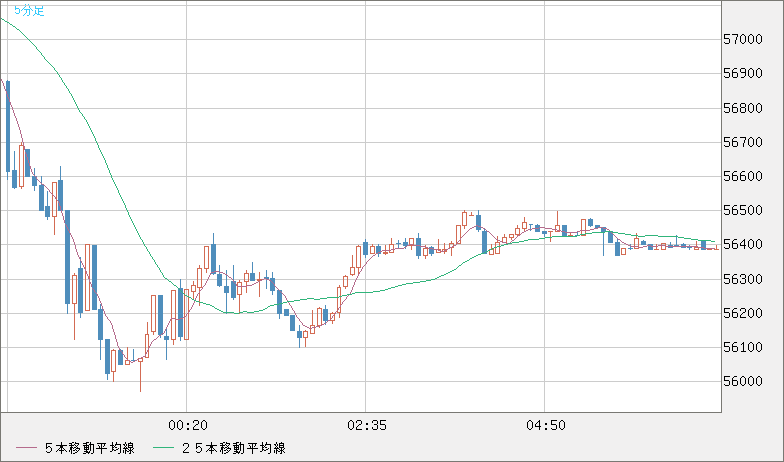Click the 5本移動平均線 legend label

pos(90,448)
